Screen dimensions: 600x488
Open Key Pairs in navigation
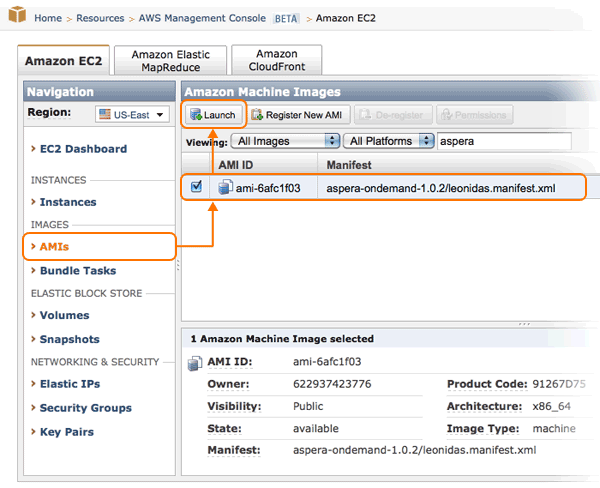pyautogui.click(x=67, y=432)
